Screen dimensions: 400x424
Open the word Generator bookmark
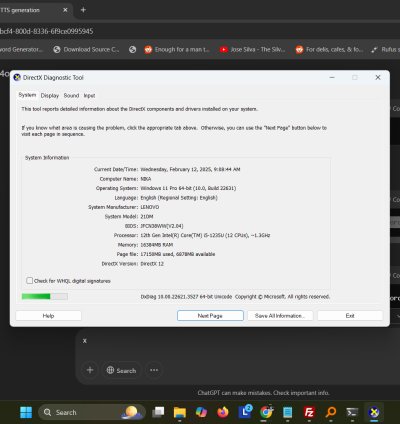(22, 49)
